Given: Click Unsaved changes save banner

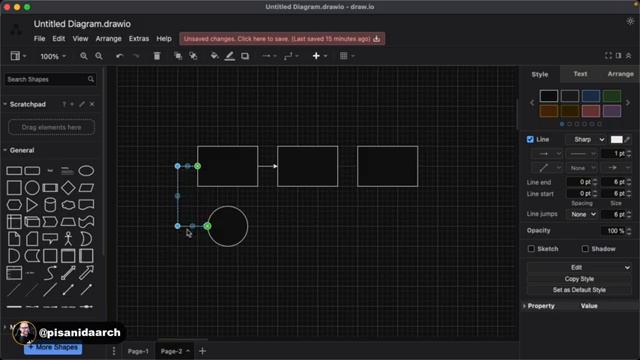Looking at the screenshot, I should click(x=282, y=39).
